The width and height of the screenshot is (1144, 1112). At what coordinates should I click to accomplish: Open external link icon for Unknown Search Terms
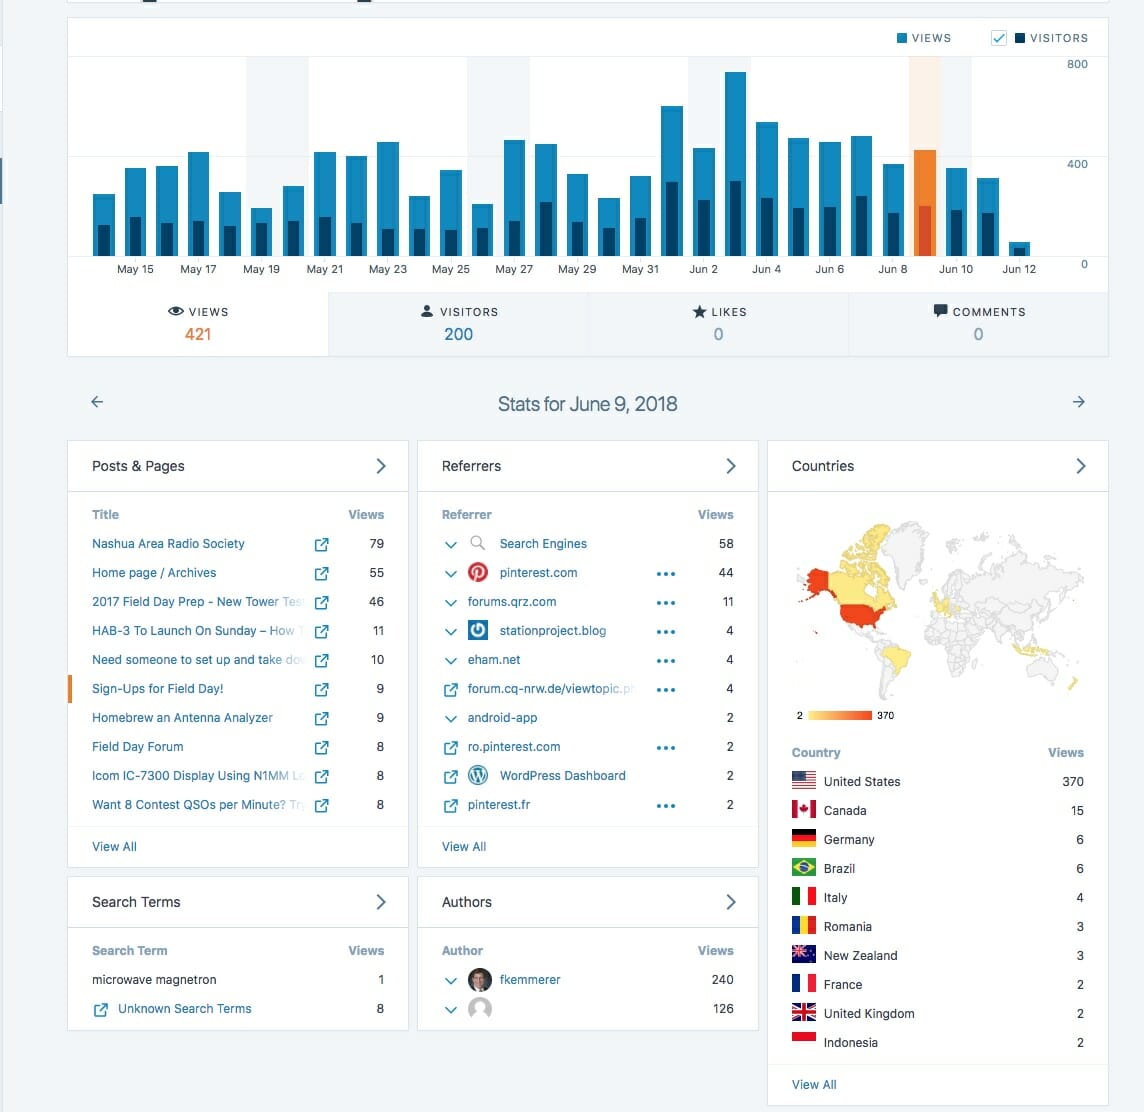100,1010
